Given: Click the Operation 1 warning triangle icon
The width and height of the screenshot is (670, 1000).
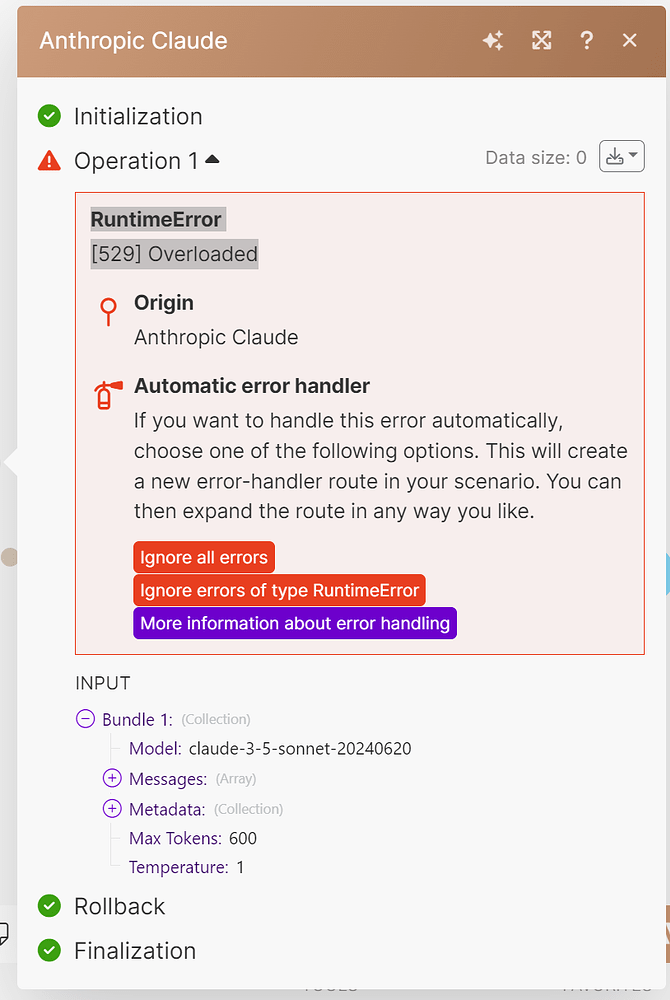Looking at the screenshot, I should pyautogui.click(x=49, y=160).
